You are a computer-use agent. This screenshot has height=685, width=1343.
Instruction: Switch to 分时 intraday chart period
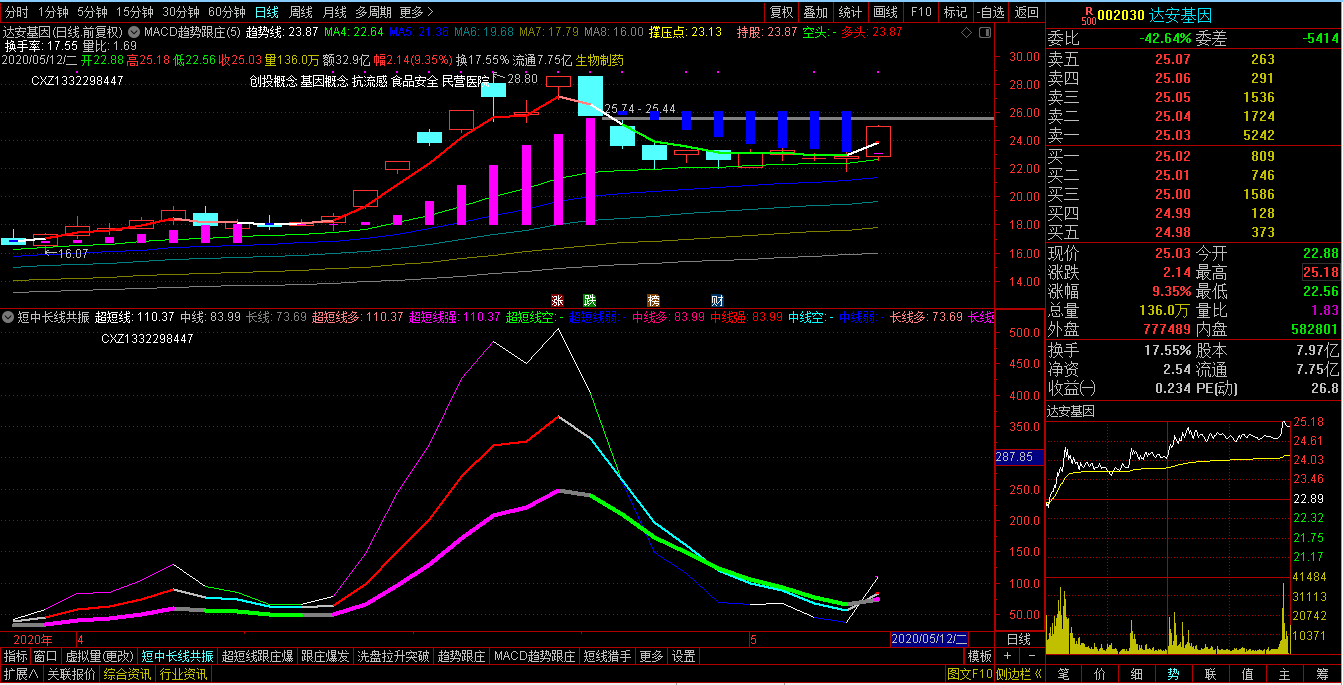tap(16, 12)
